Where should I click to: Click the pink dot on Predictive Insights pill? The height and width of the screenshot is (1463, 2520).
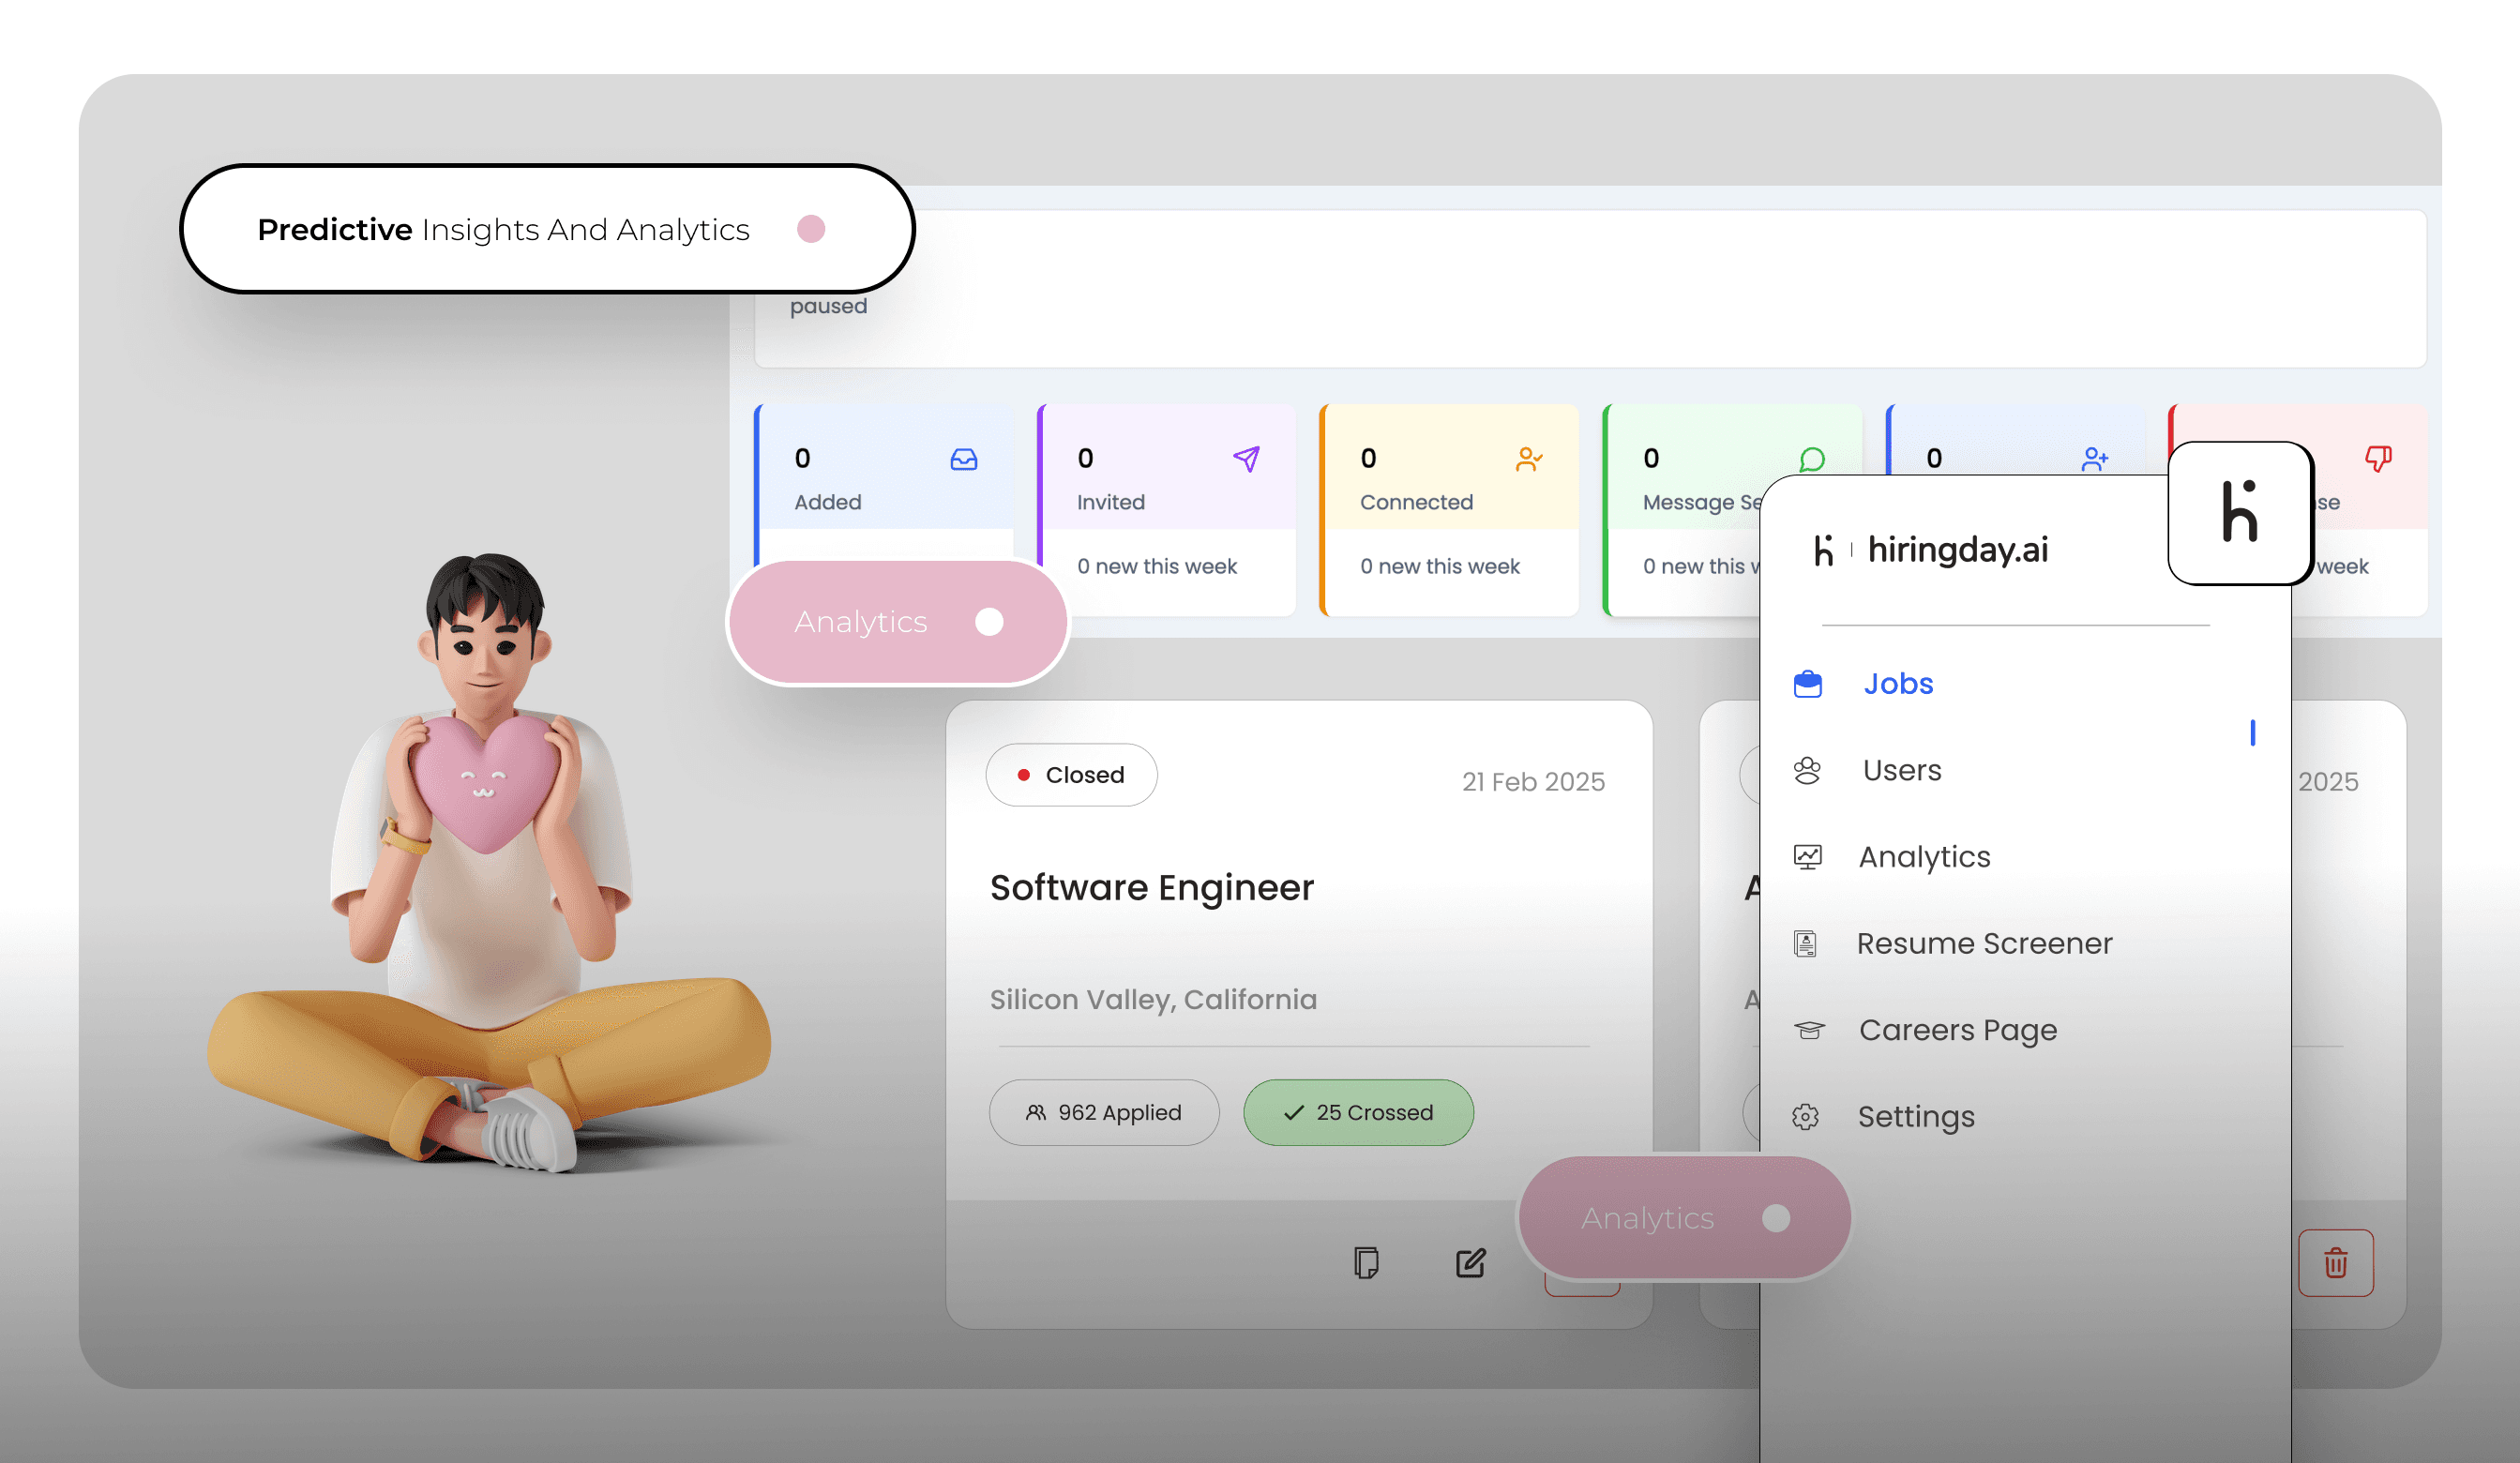tap(811, 229)
